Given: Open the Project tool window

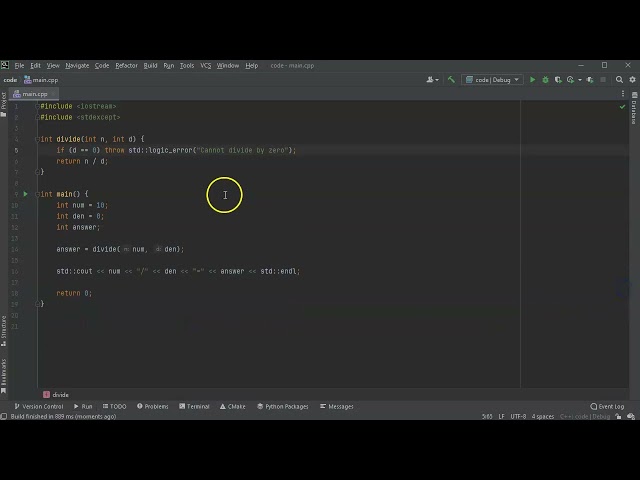Looking at the screenshot, I should tap(4, 104).
